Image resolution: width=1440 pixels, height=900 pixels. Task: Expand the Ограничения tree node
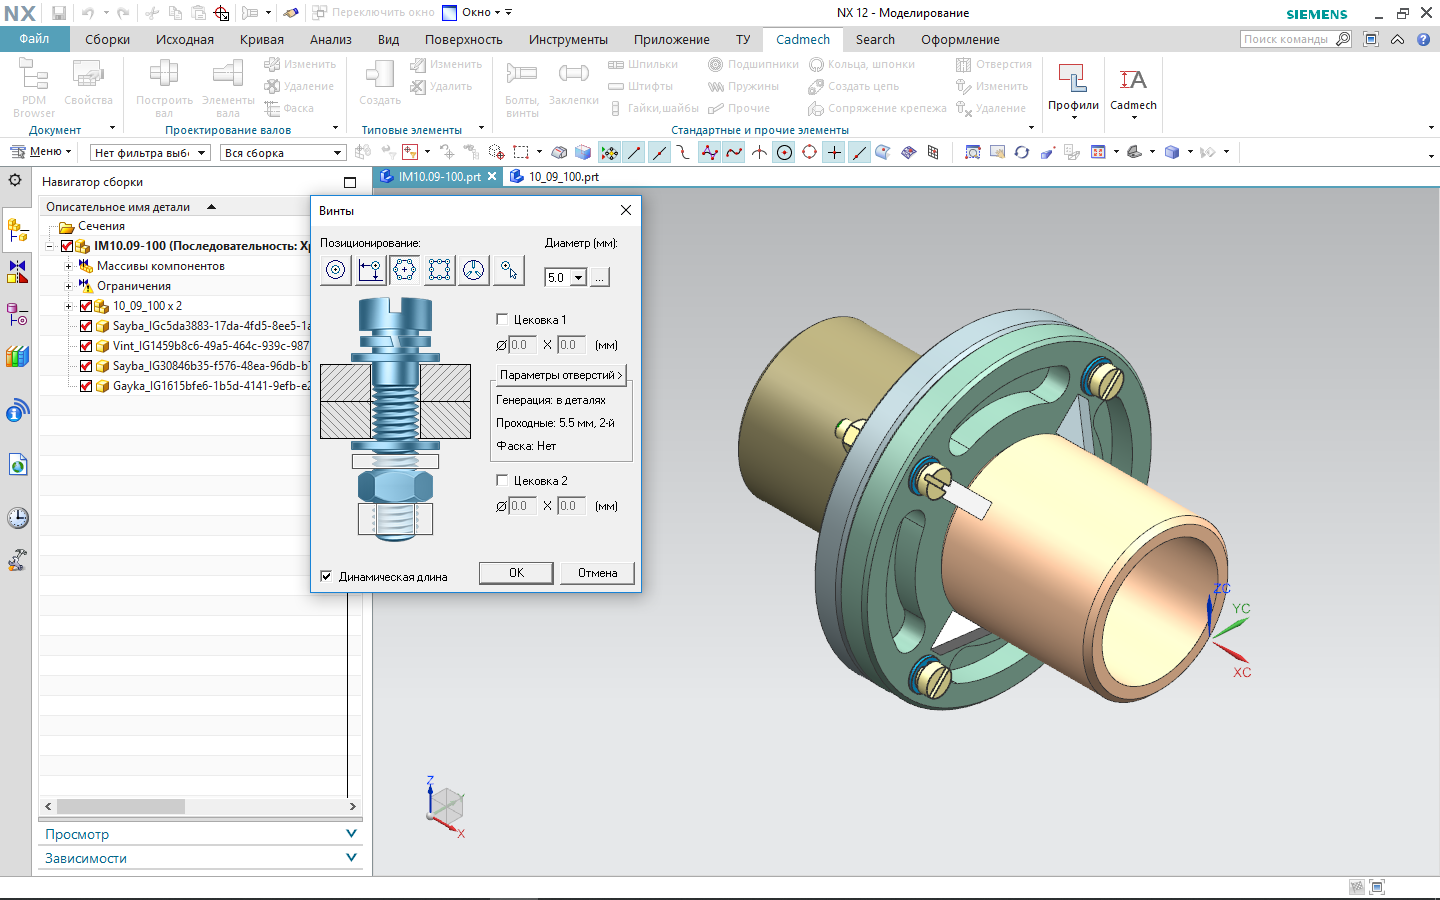tap(68, 286)
